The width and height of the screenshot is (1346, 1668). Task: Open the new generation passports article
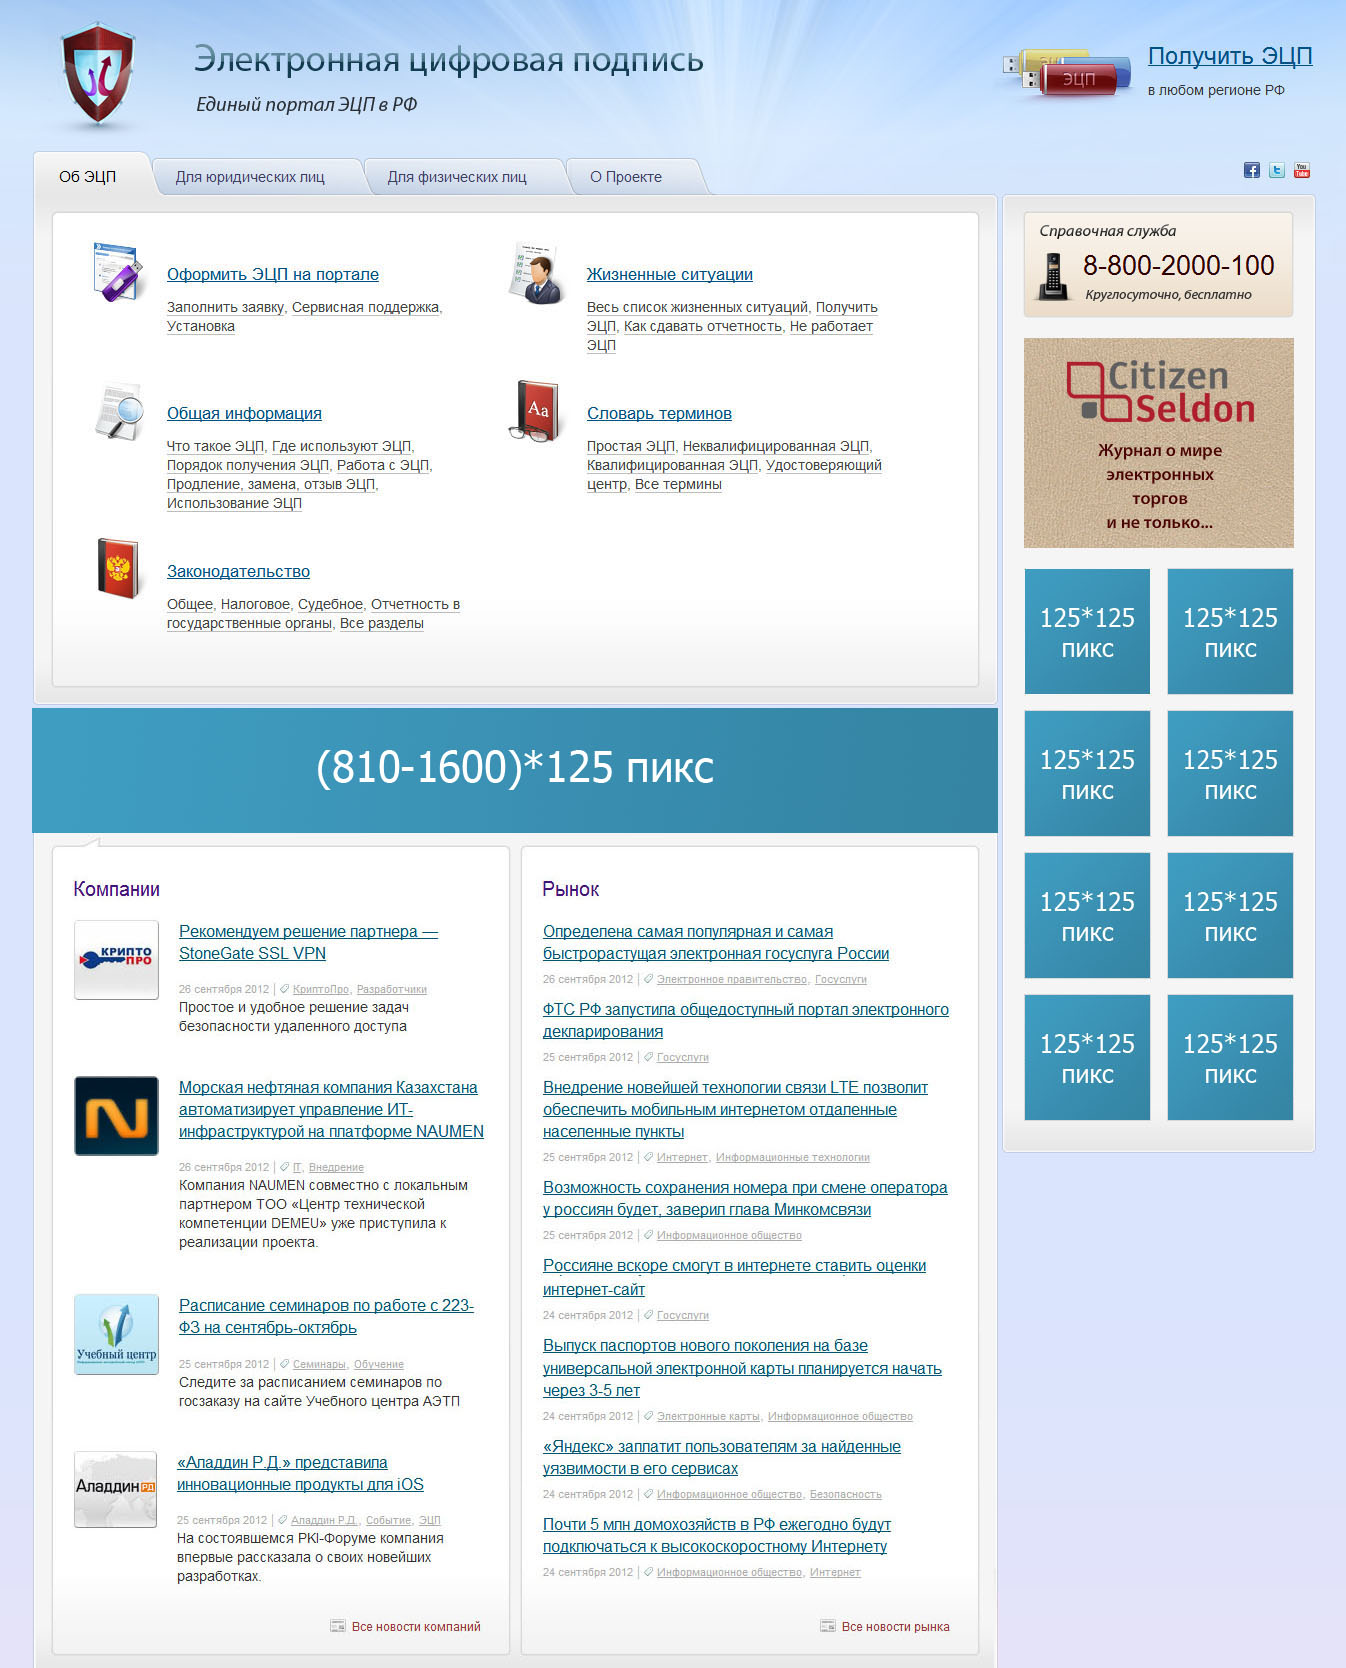742,1368
